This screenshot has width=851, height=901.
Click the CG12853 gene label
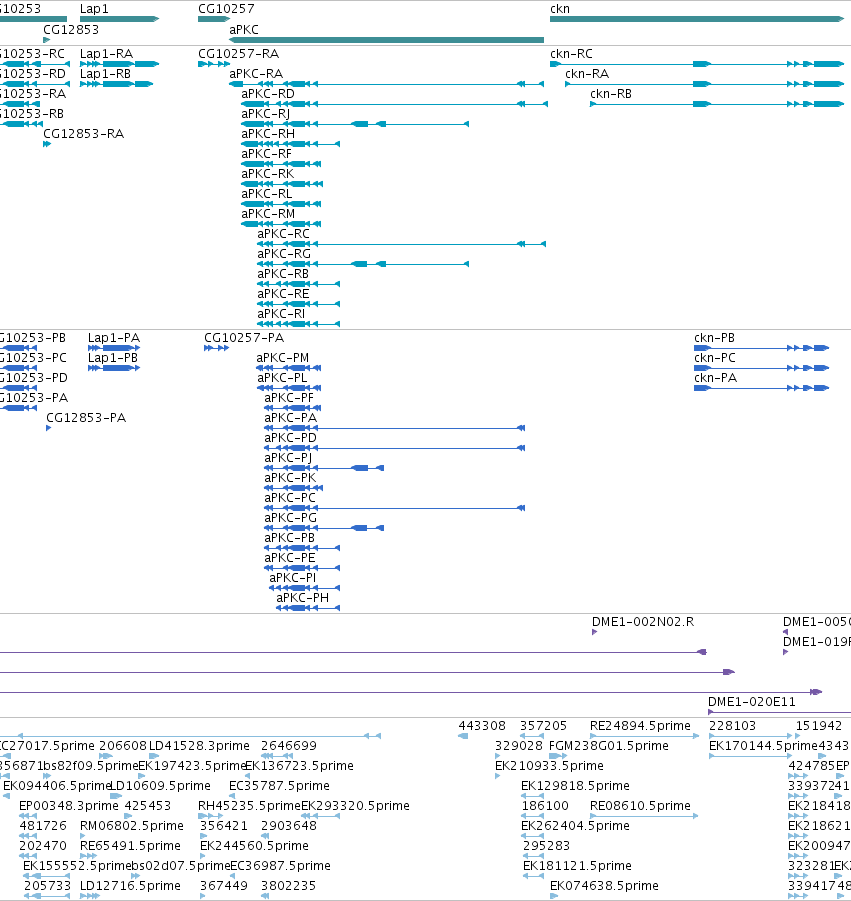71,29
